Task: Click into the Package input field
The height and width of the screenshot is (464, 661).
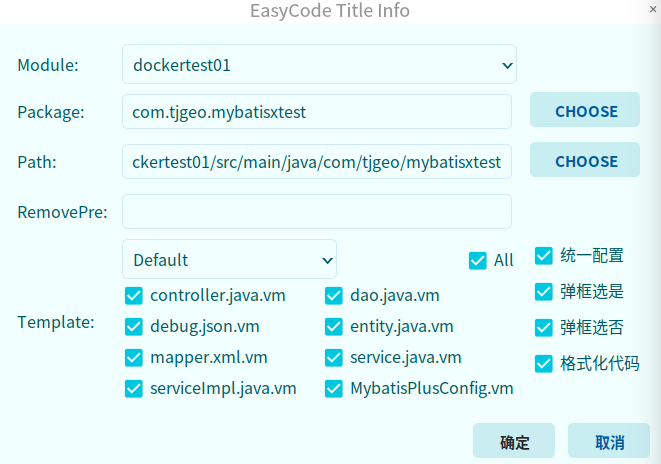Action: click(x=316, y=112)
